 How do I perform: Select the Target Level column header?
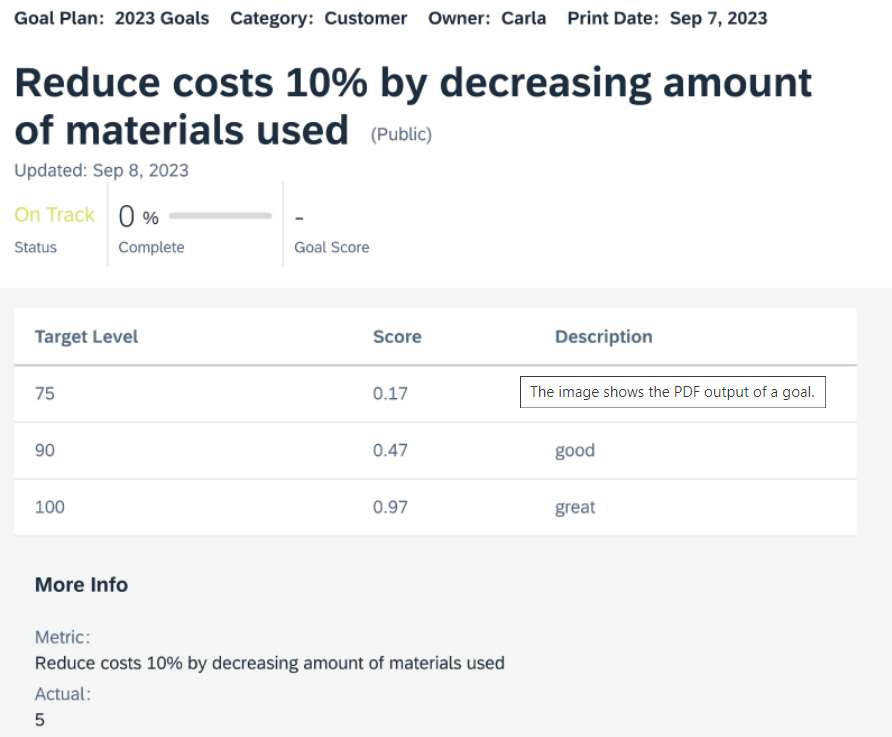(x=86, y=337)
